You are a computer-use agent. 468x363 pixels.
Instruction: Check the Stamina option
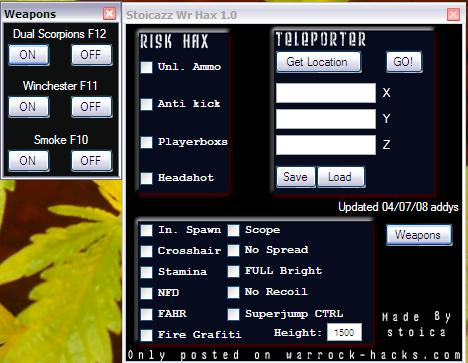click(146, 272)
